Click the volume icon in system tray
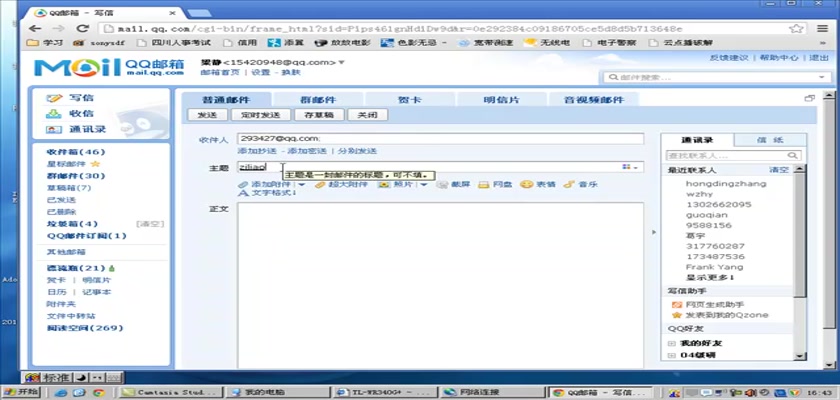Image resolution: width=840 pixels, height=400 pixels. pos(753,393)
